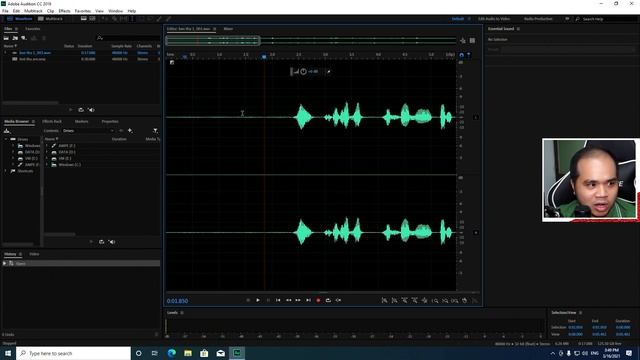Image resolution: width=640 pixels, height=360 pixels.
Task: Collapse the Drives tree node in Media Browser
Action: click(6, 139)
